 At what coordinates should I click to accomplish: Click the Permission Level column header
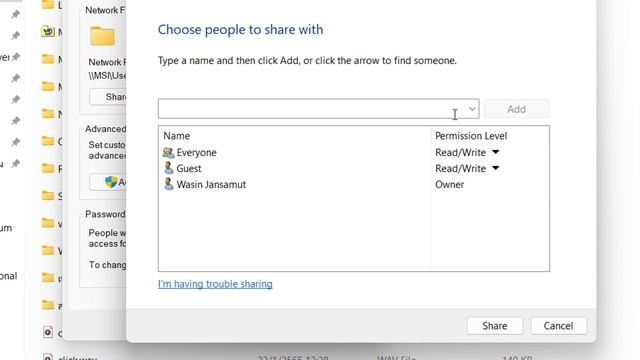pos(471,136)
